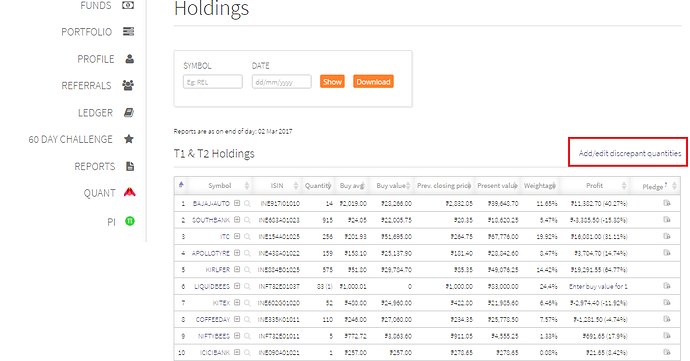Image resolution: width=690 pixels, height=361 pixels.
Task: Click the Quant logo icon
Action: tap(129, 192)
